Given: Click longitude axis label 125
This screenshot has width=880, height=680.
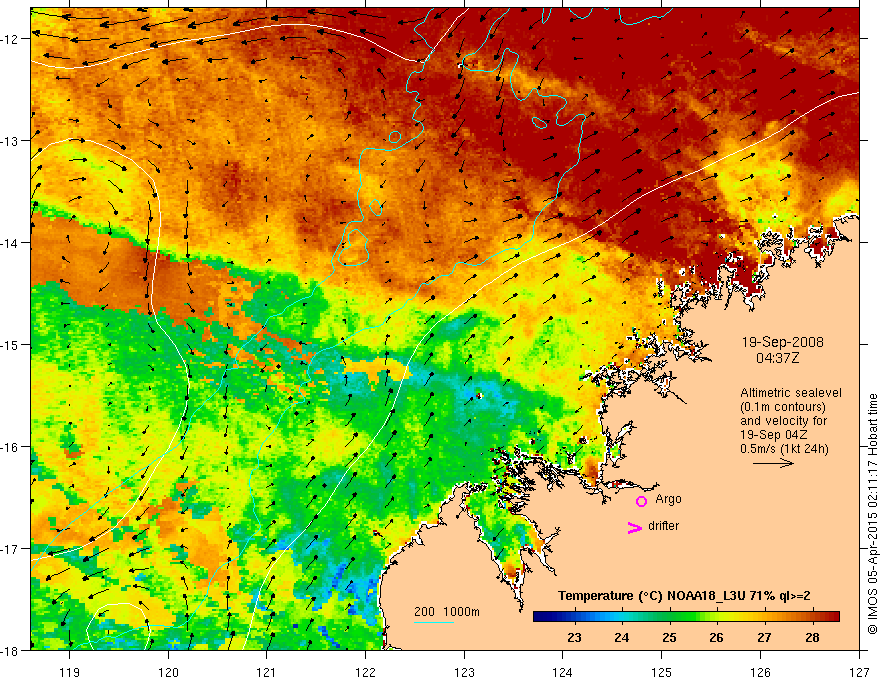Looking at the screenshot, I should 662,672.
